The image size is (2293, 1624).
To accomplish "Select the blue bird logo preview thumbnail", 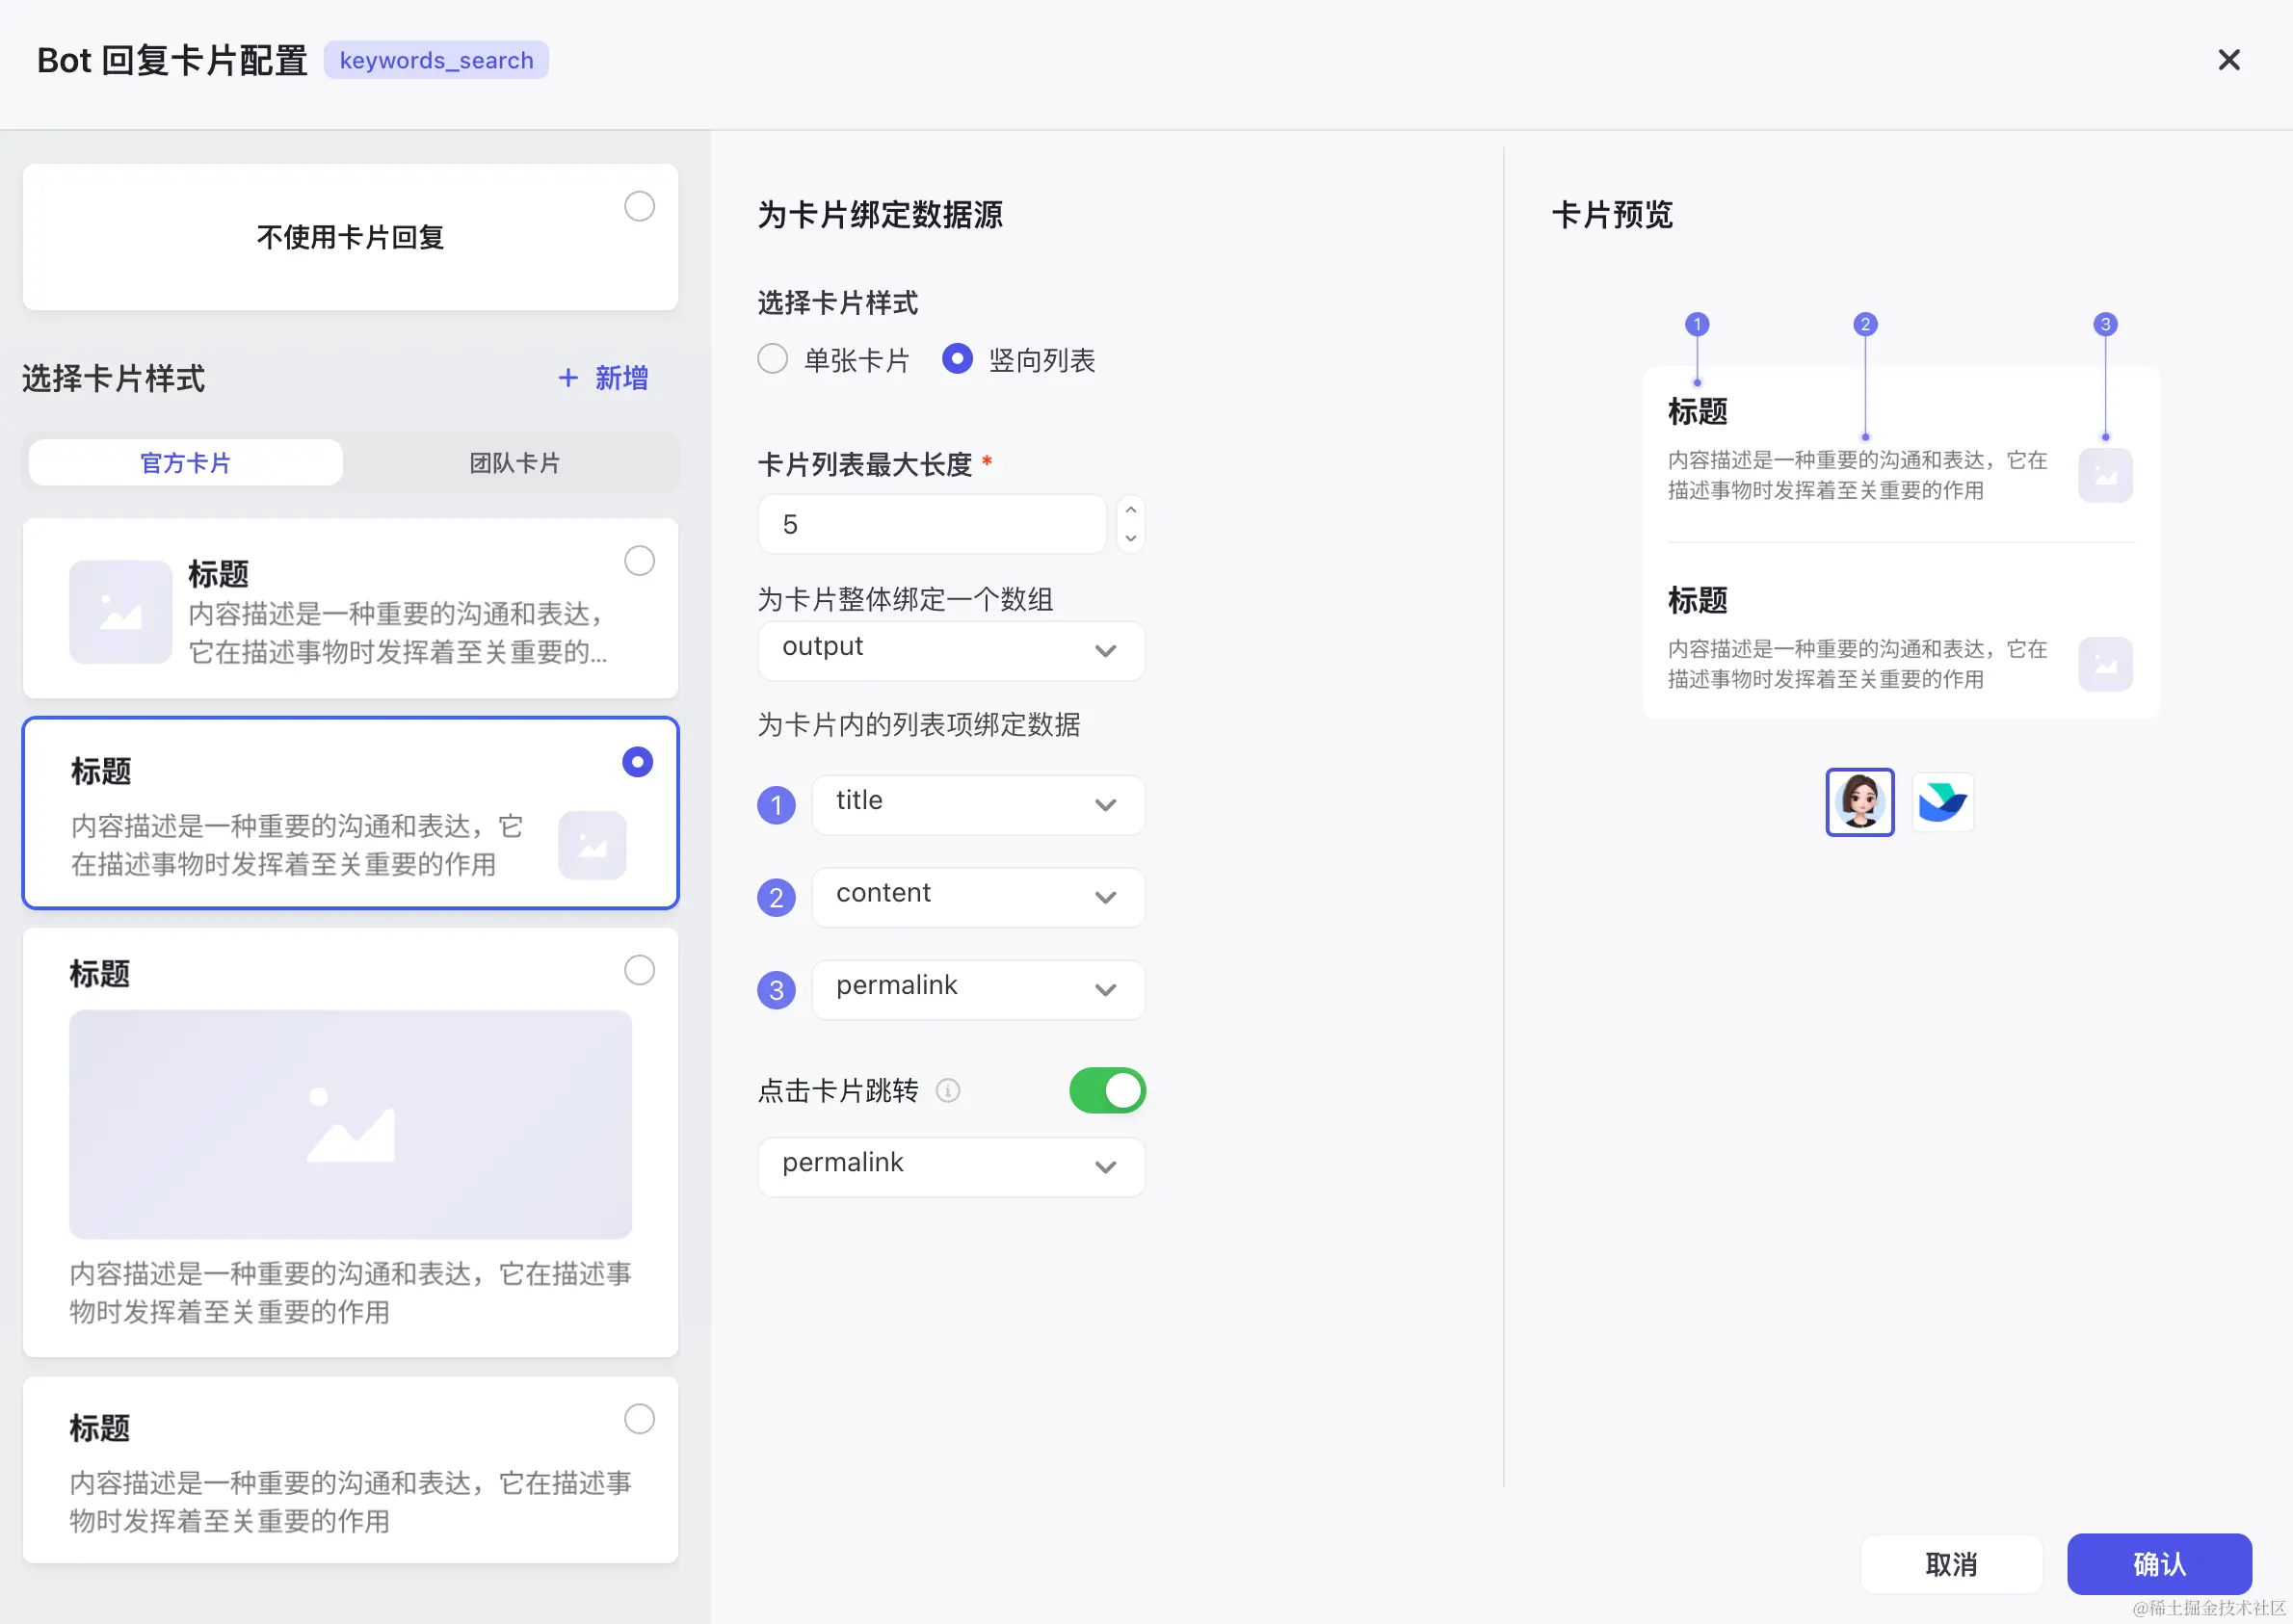I will 1942,802.
